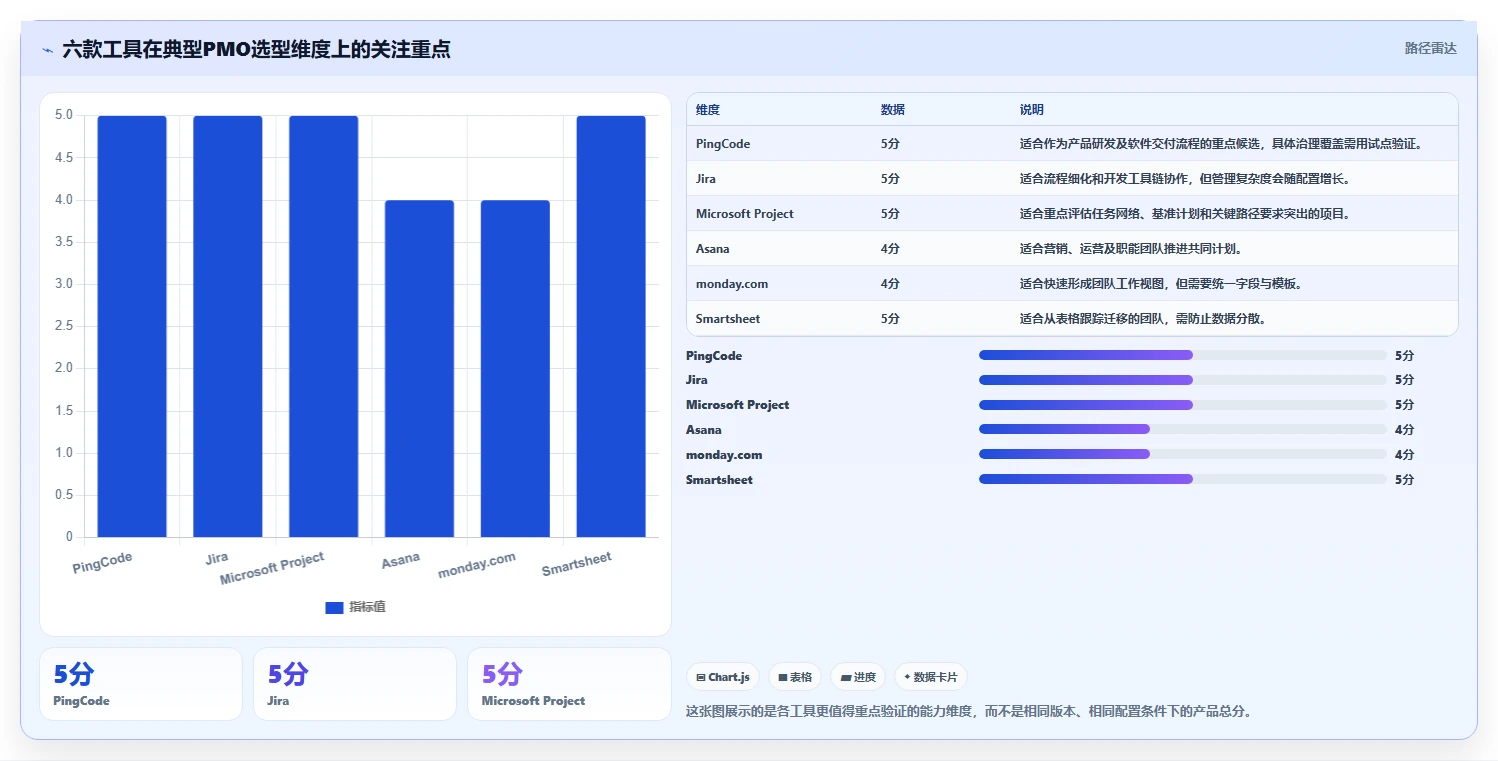Select the Jira table row name

click(706, 179)
